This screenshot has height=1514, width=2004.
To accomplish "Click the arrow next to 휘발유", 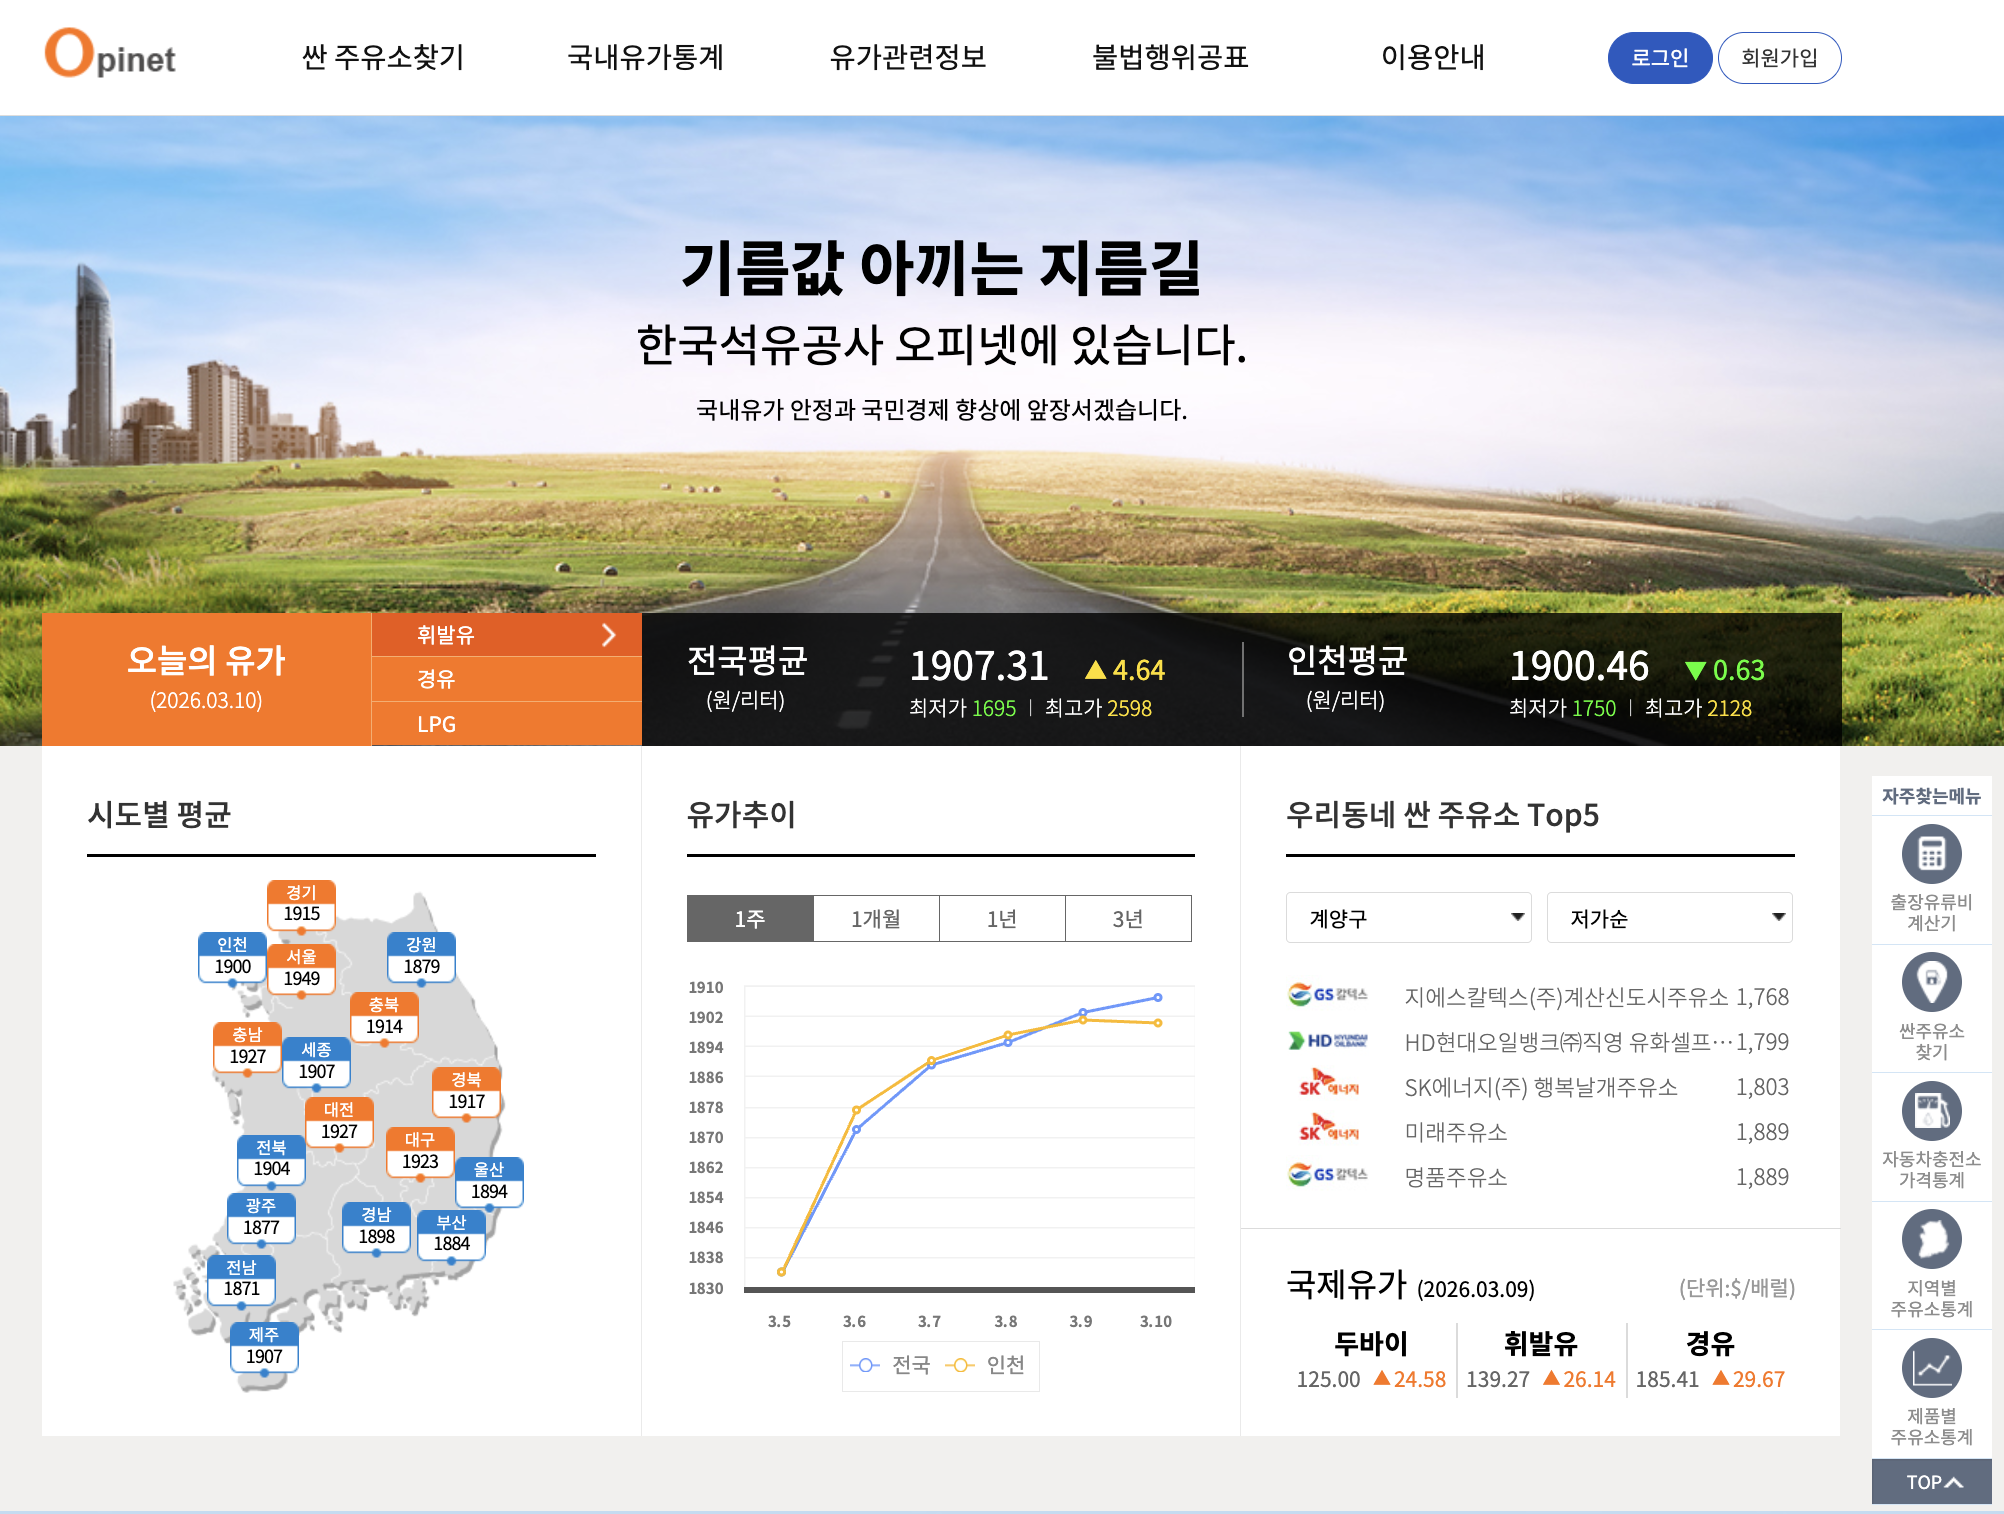I will tap(608, 635).
